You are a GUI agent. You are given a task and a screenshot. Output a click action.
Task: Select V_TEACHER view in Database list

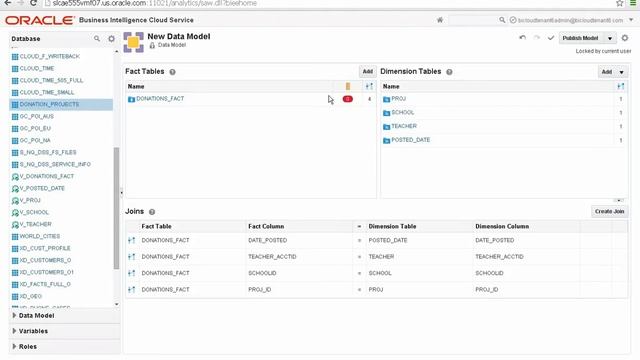[36, 224]
